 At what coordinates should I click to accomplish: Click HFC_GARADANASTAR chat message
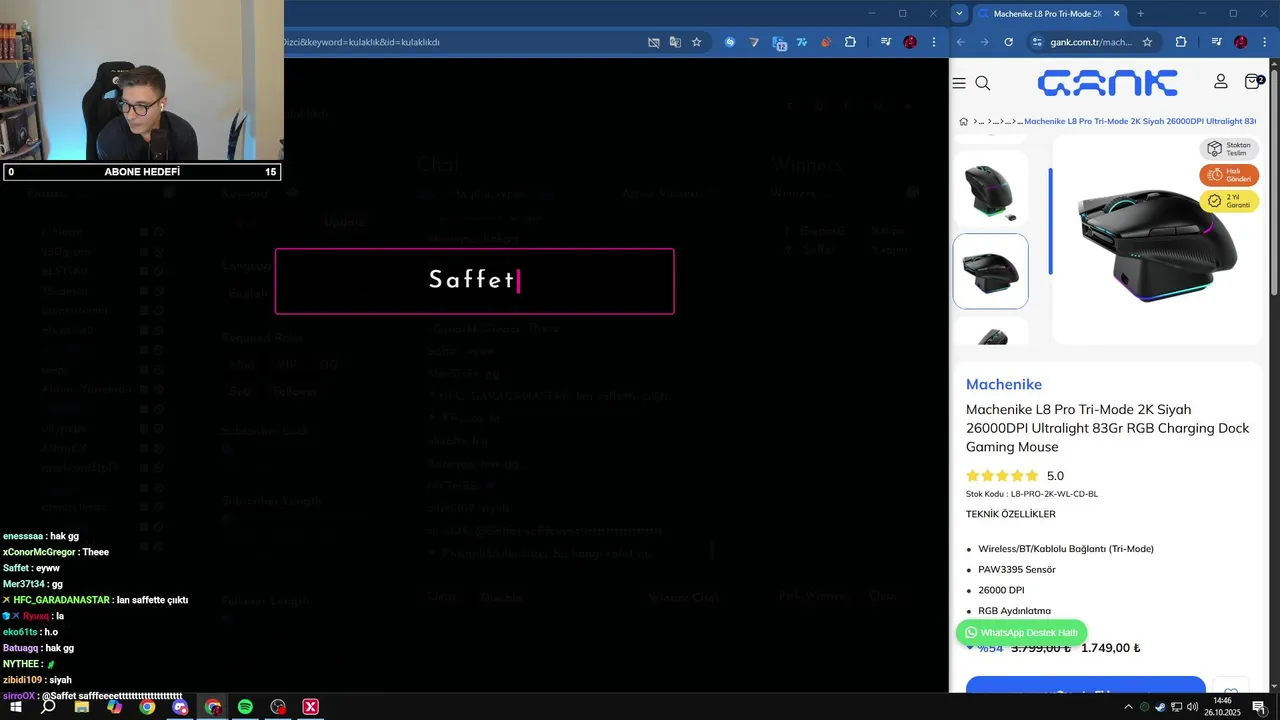(x=96, y=600)
